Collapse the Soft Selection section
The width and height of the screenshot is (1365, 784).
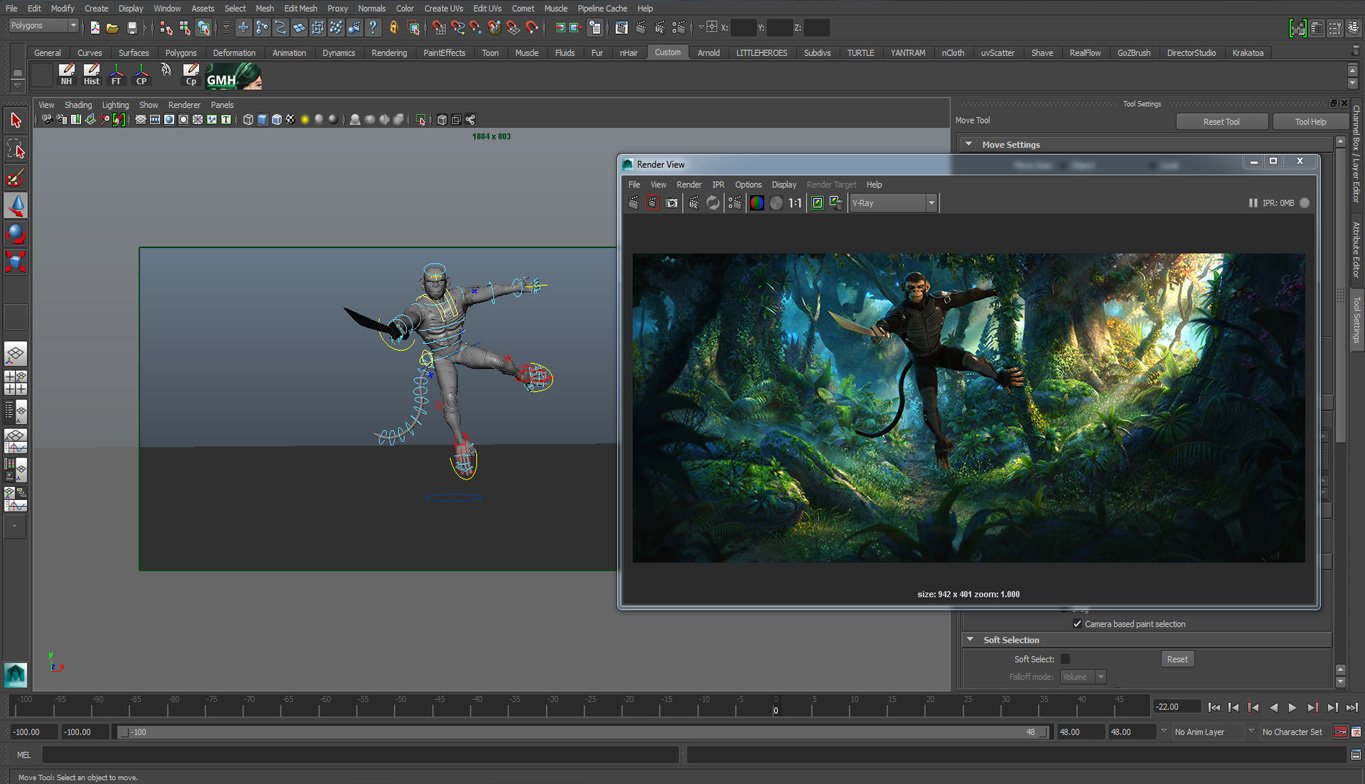[x=968, y=640]
